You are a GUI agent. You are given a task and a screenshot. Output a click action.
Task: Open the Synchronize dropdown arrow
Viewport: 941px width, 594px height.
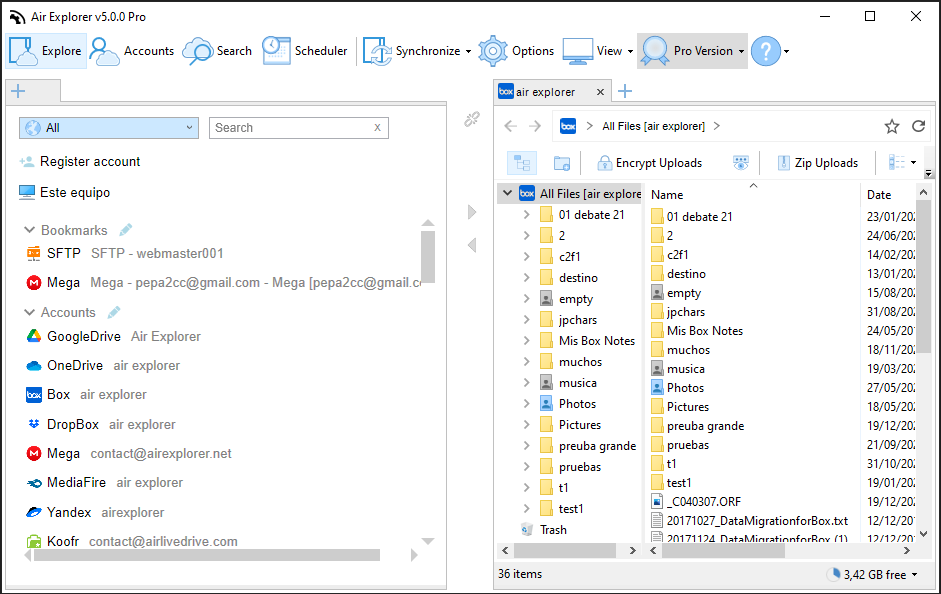pos(468,52)
